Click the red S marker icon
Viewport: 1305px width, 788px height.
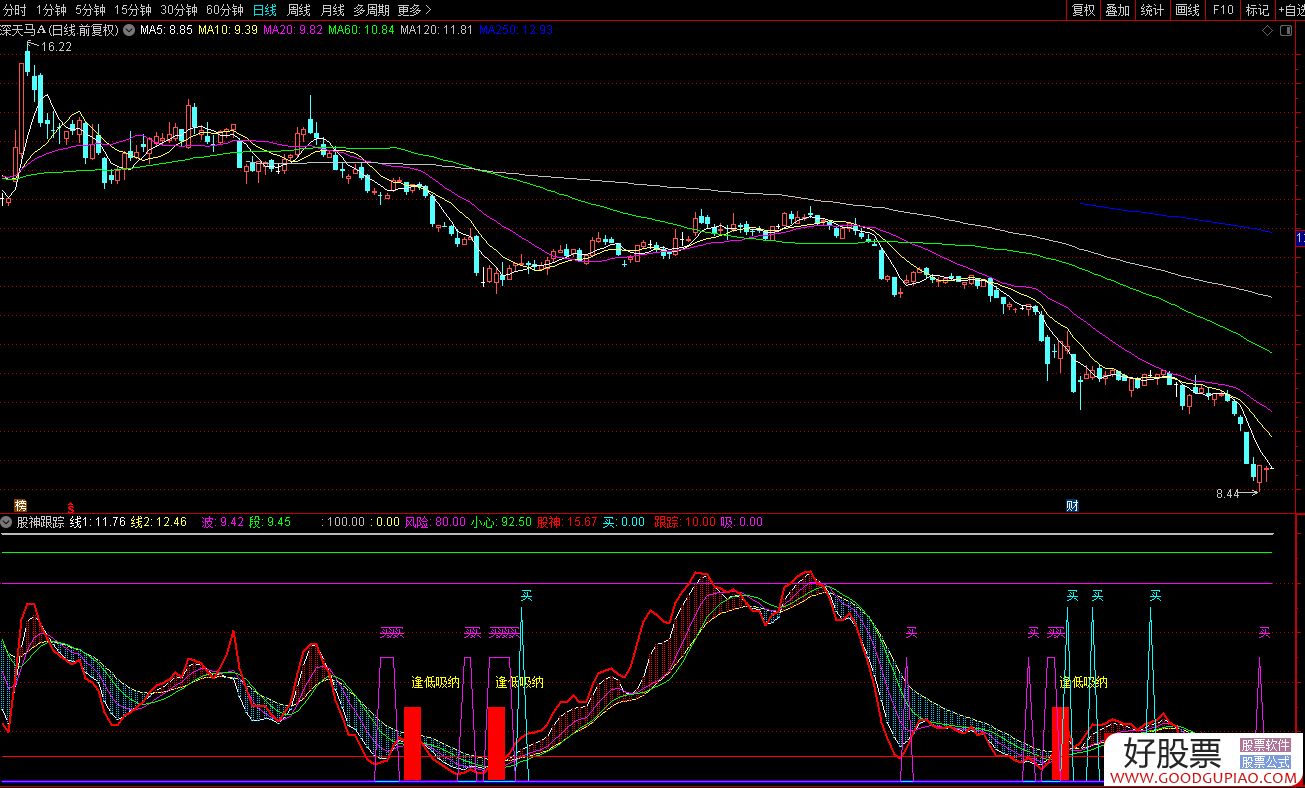click(x=70, y=507)
